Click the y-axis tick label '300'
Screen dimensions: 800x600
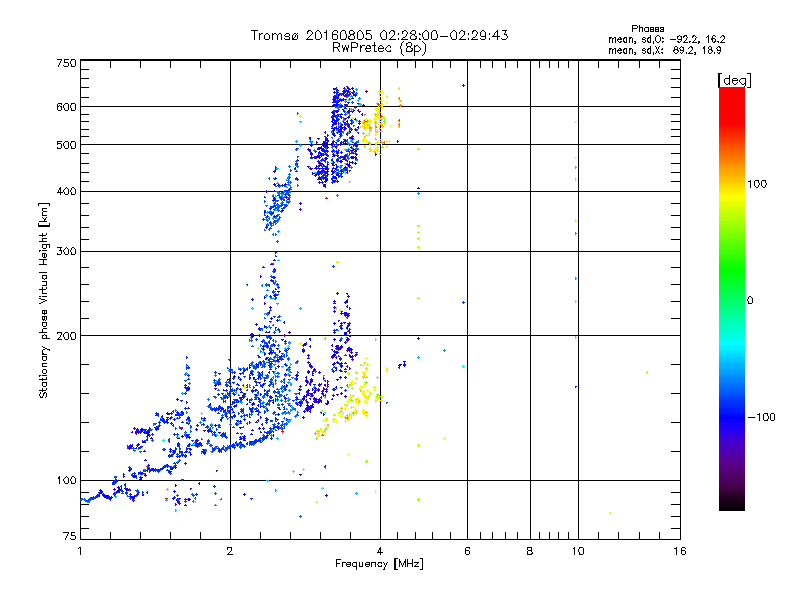click(x=66, y=251)
